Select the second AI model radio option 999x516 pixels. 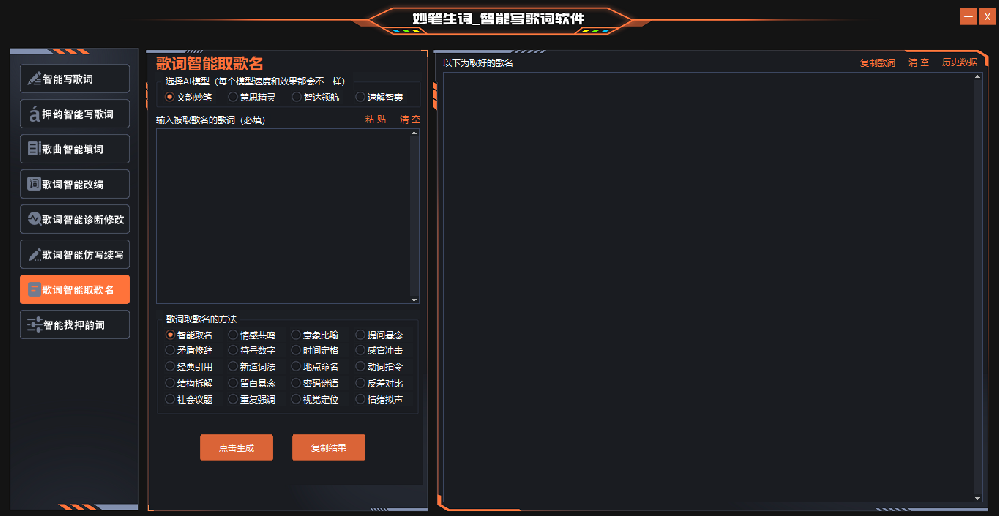(233, 97)
